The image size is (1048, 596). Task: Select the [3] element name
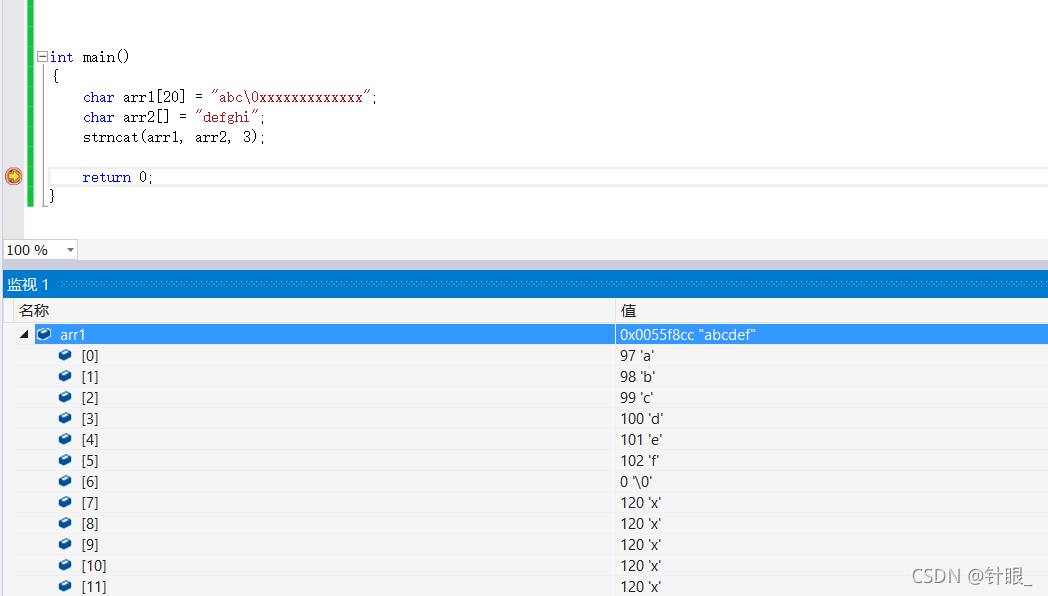pos(90,419)
